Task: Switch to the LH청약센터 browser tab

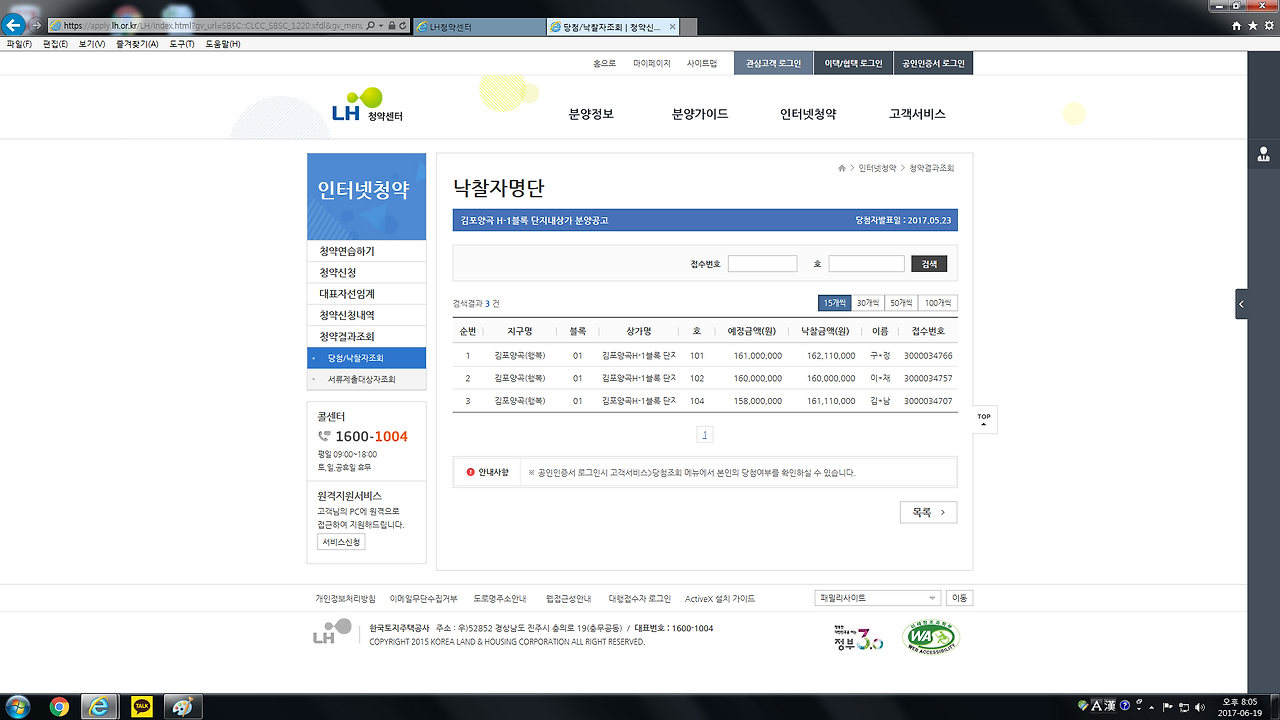Action: point(477,26)
